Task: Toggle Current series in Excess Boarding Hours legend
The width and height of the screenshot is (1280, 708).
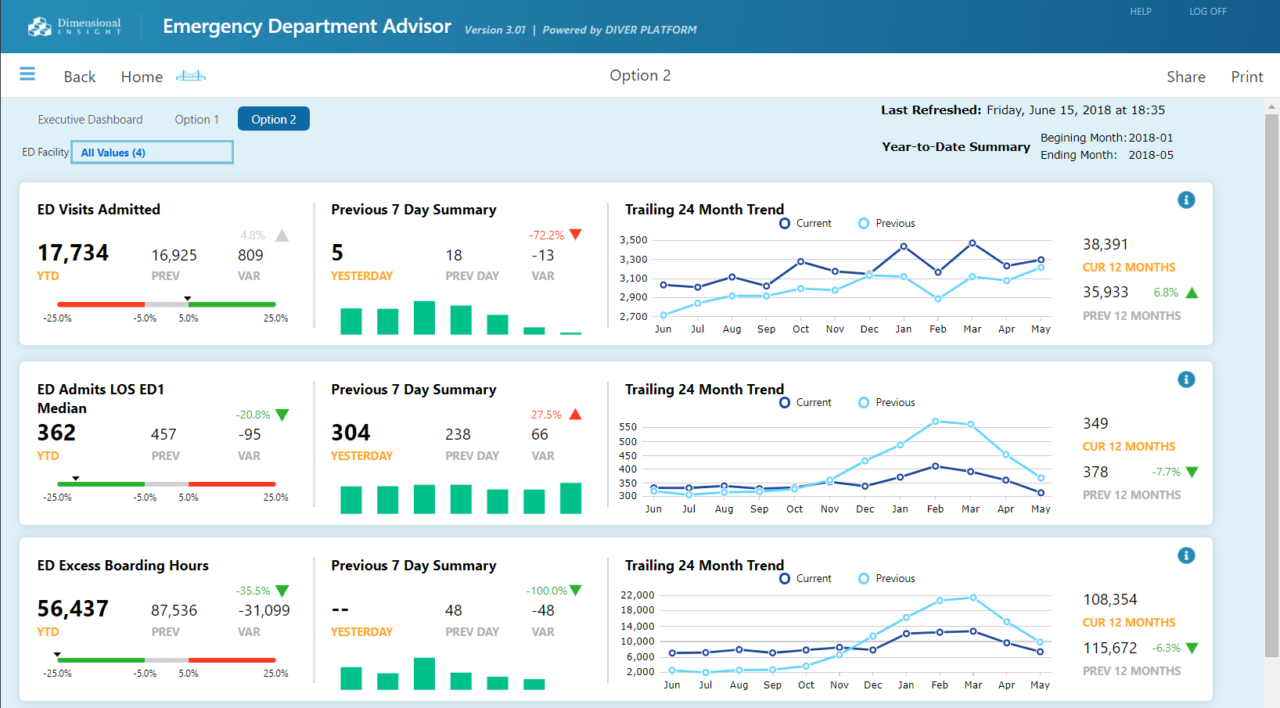Action: [x=805, y=578]
